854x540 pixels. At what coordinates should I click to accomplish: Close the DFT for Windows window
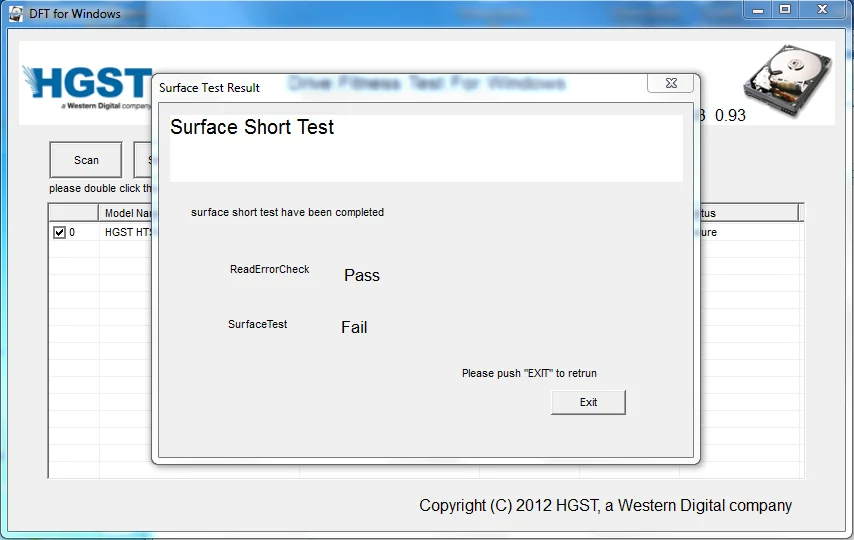[x=822, y=10]
